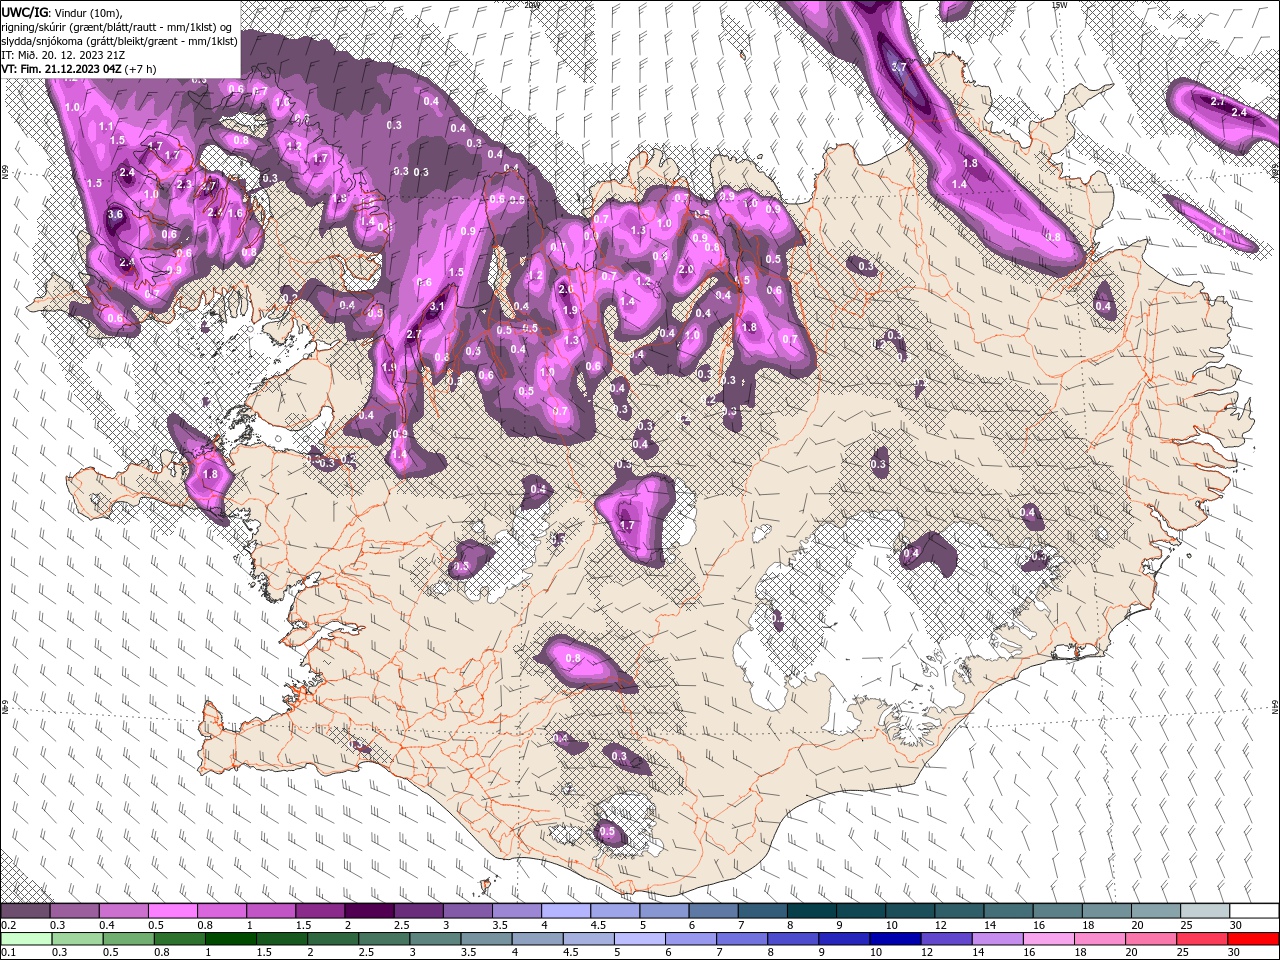Click the '20W' longitude label

click(x=531, y=4)
